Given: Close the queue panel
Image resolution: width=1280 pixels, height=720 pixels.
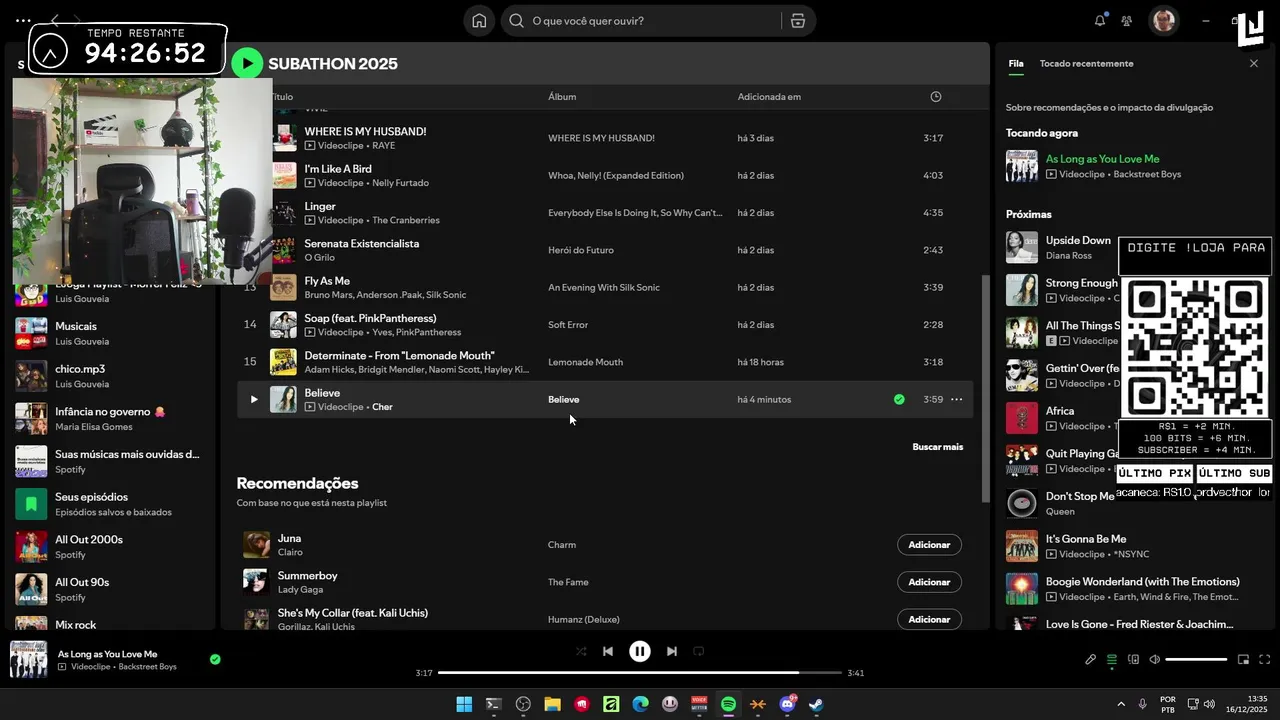Looking at the screenshot, I should 1254,63.
